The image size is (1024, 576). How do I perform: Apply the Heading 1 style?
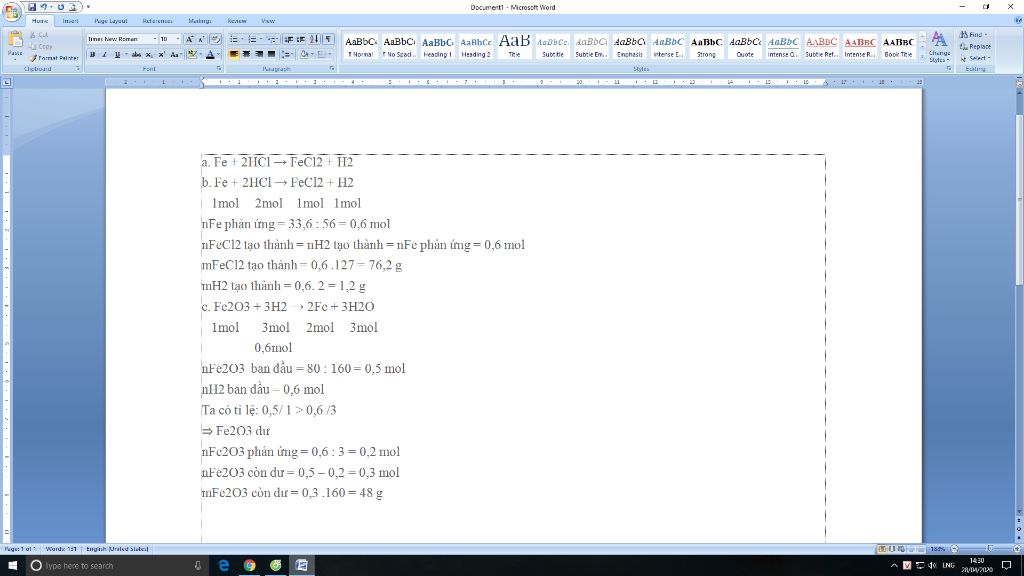[438, 46]
